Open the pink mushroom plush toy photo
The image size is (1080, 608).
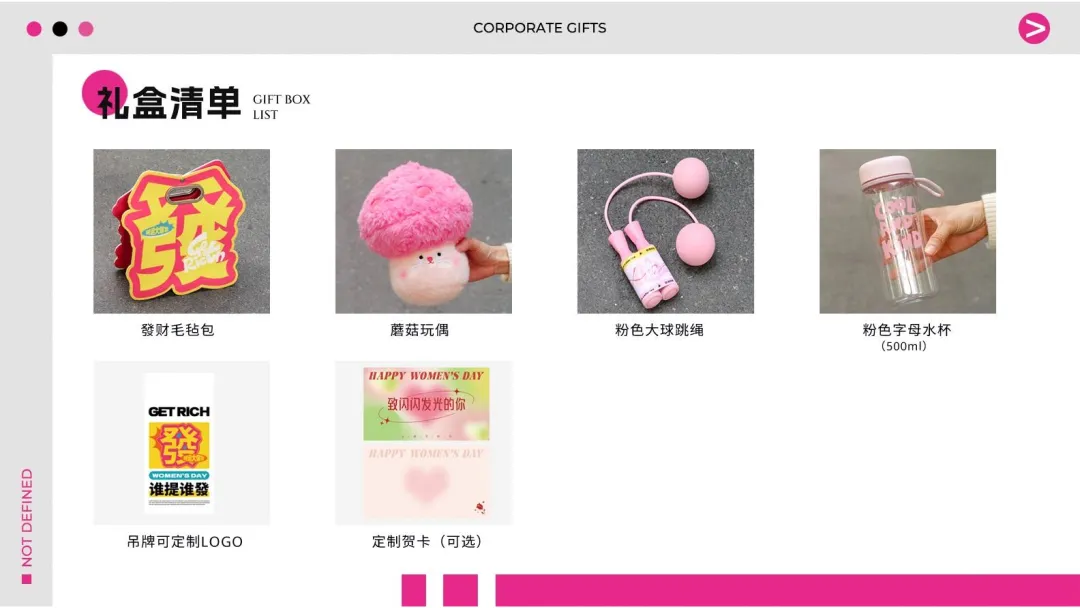424,231
